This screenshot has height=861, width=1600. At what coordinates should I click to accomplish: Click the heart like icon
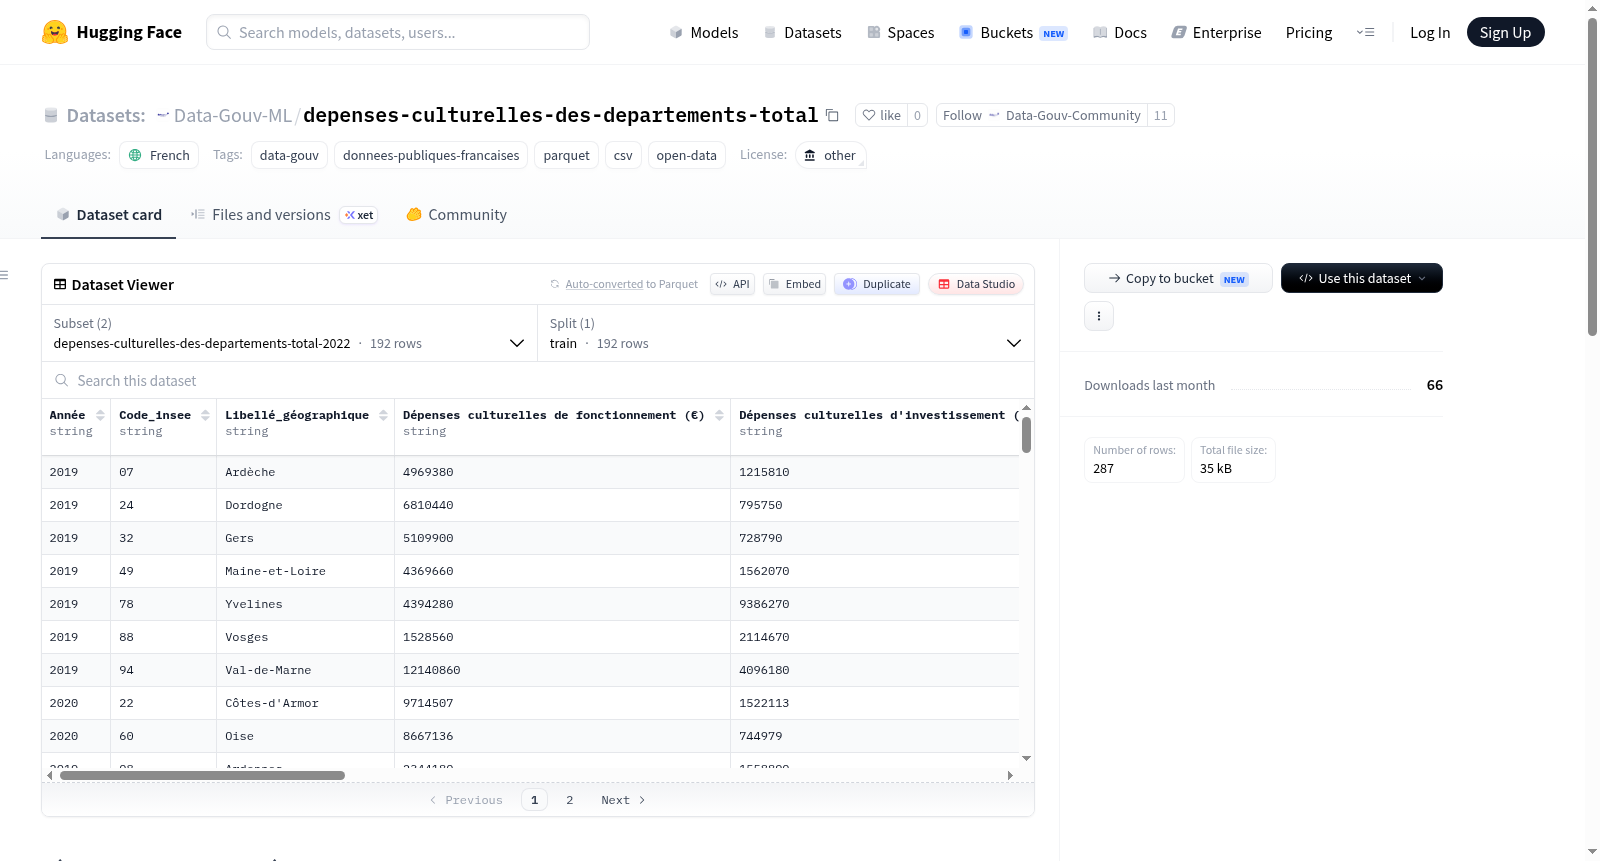[x=869, y=115]
